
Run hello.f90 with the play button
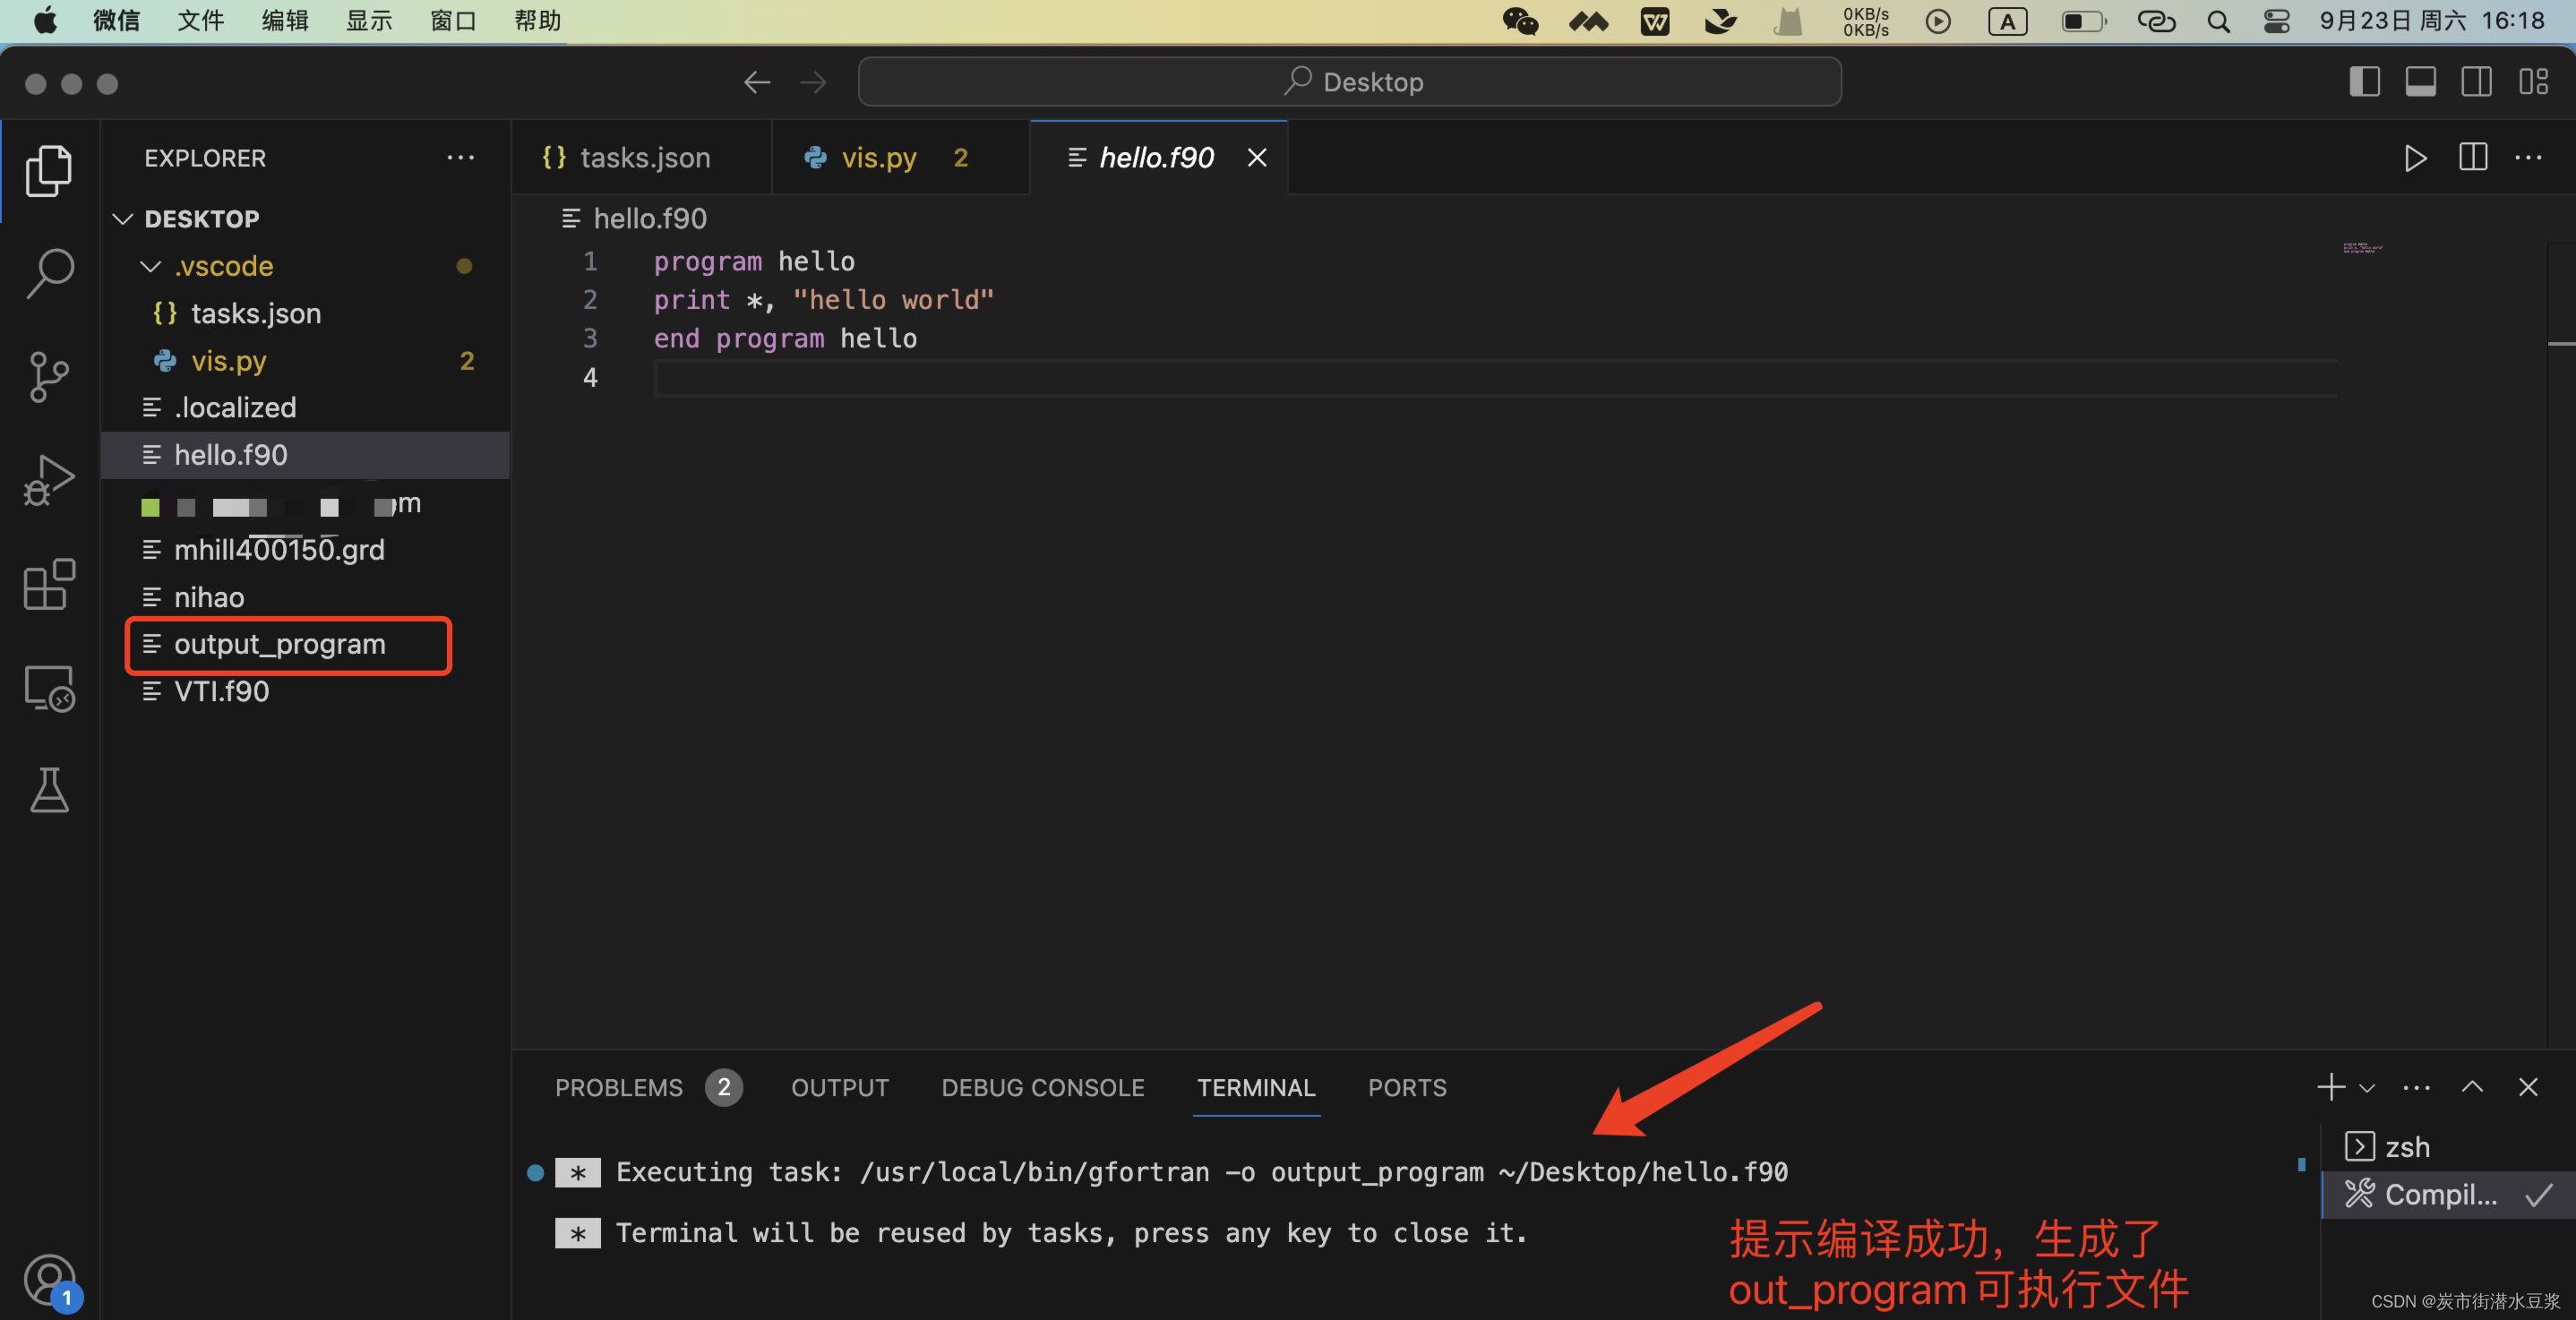tap(2414, 157)
